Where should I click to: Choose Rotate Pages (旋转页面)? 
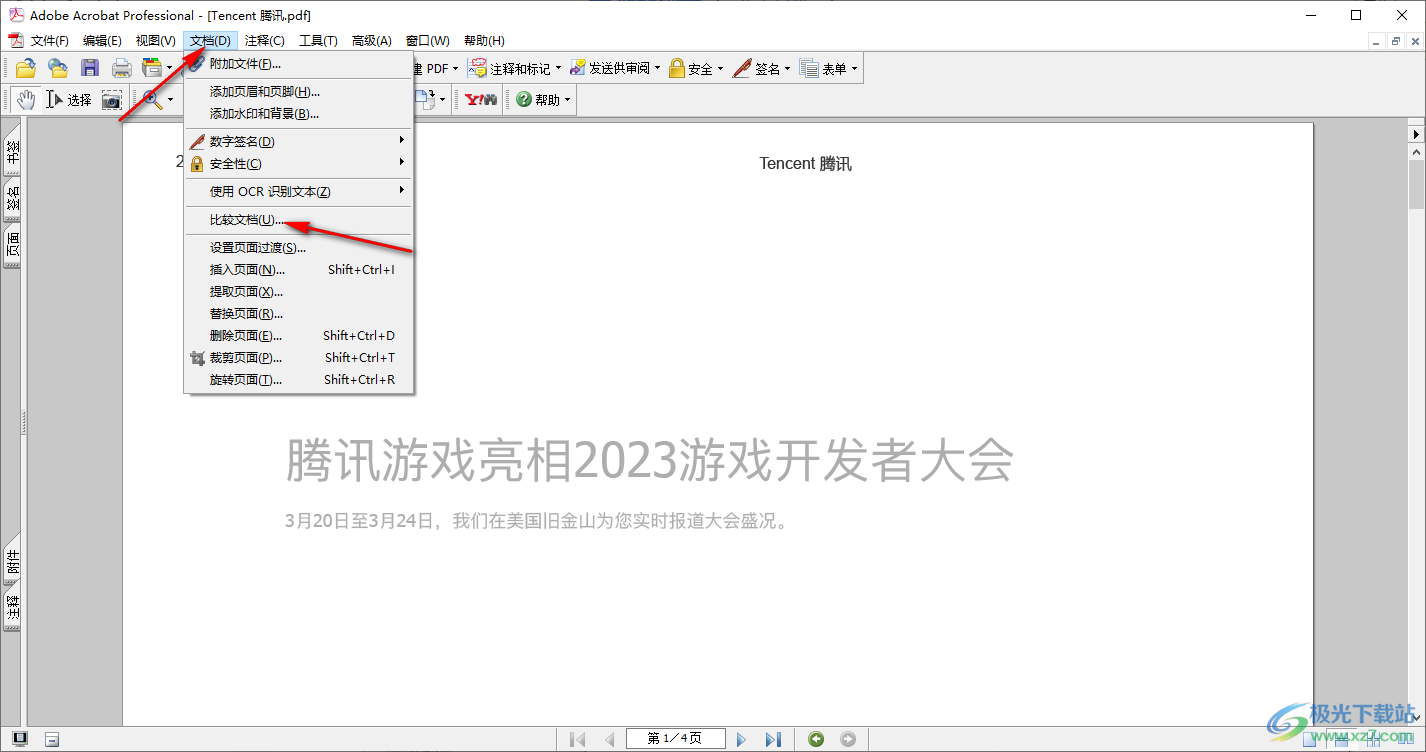pos(299,380)
